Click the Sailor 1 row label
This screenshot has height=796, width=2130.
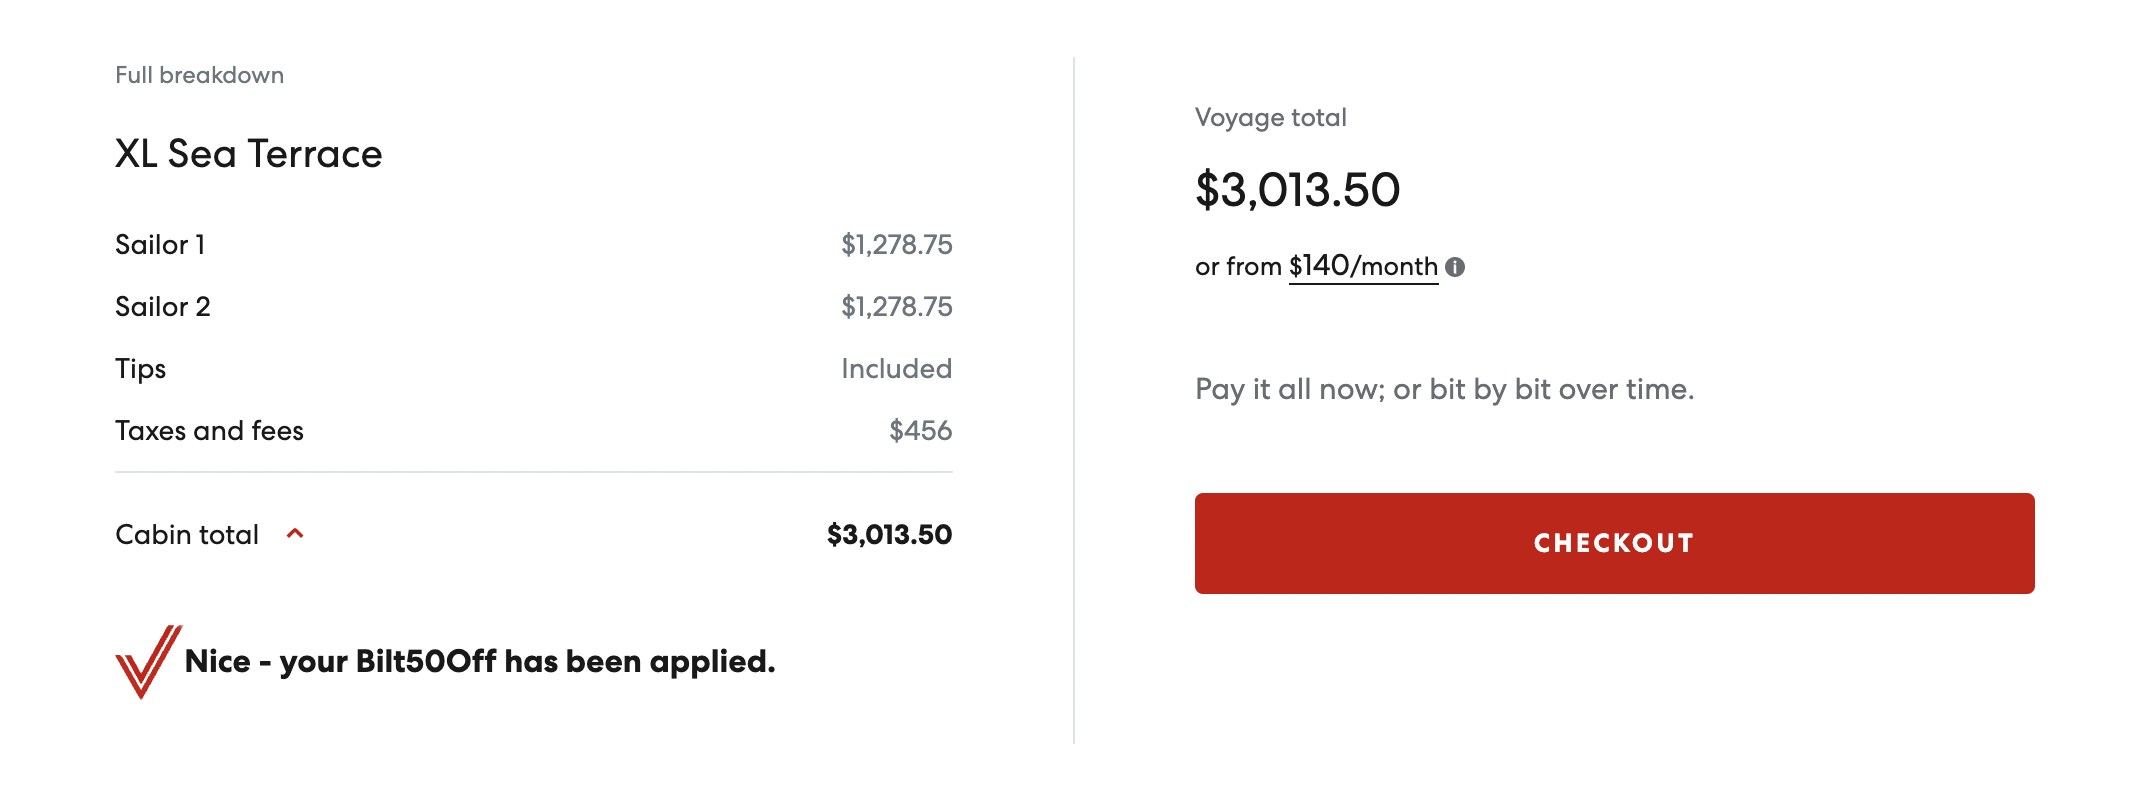160,245
